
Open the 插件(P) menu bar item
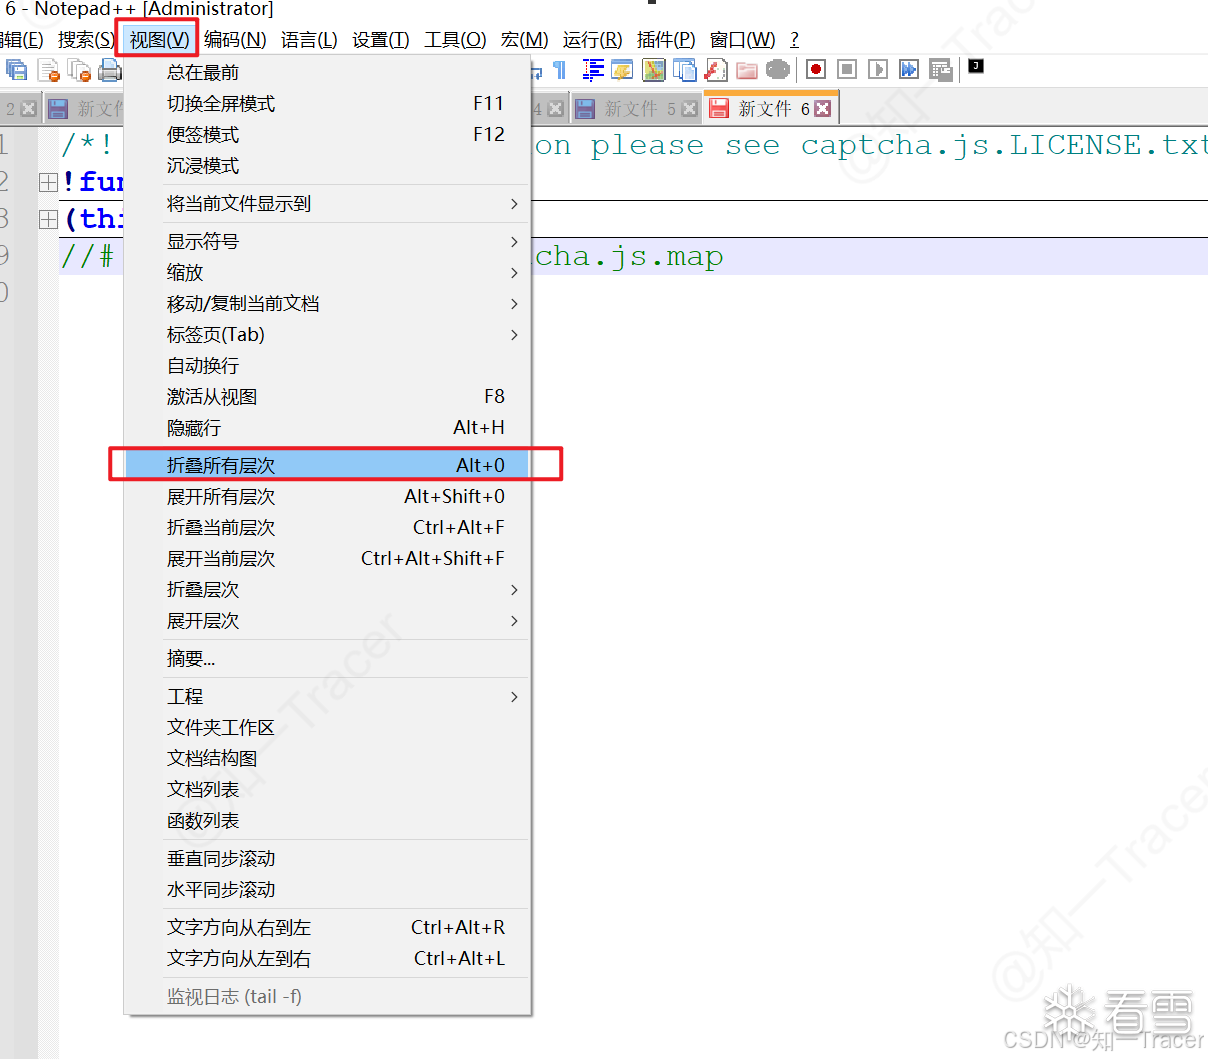click(666, 40)
